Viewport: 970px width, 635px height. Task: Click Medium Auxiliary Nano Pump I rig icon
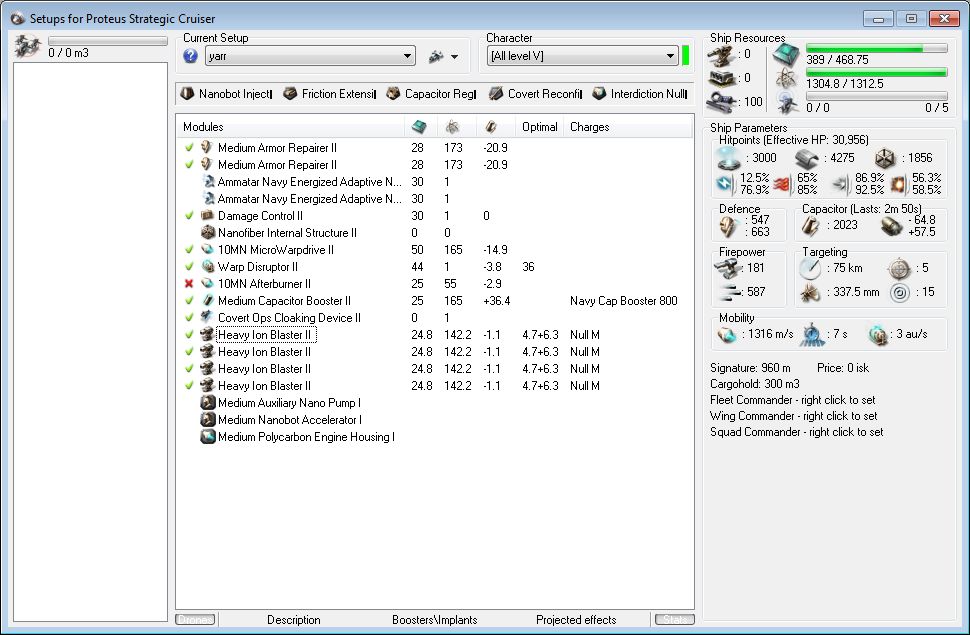[x=208, y=403]
